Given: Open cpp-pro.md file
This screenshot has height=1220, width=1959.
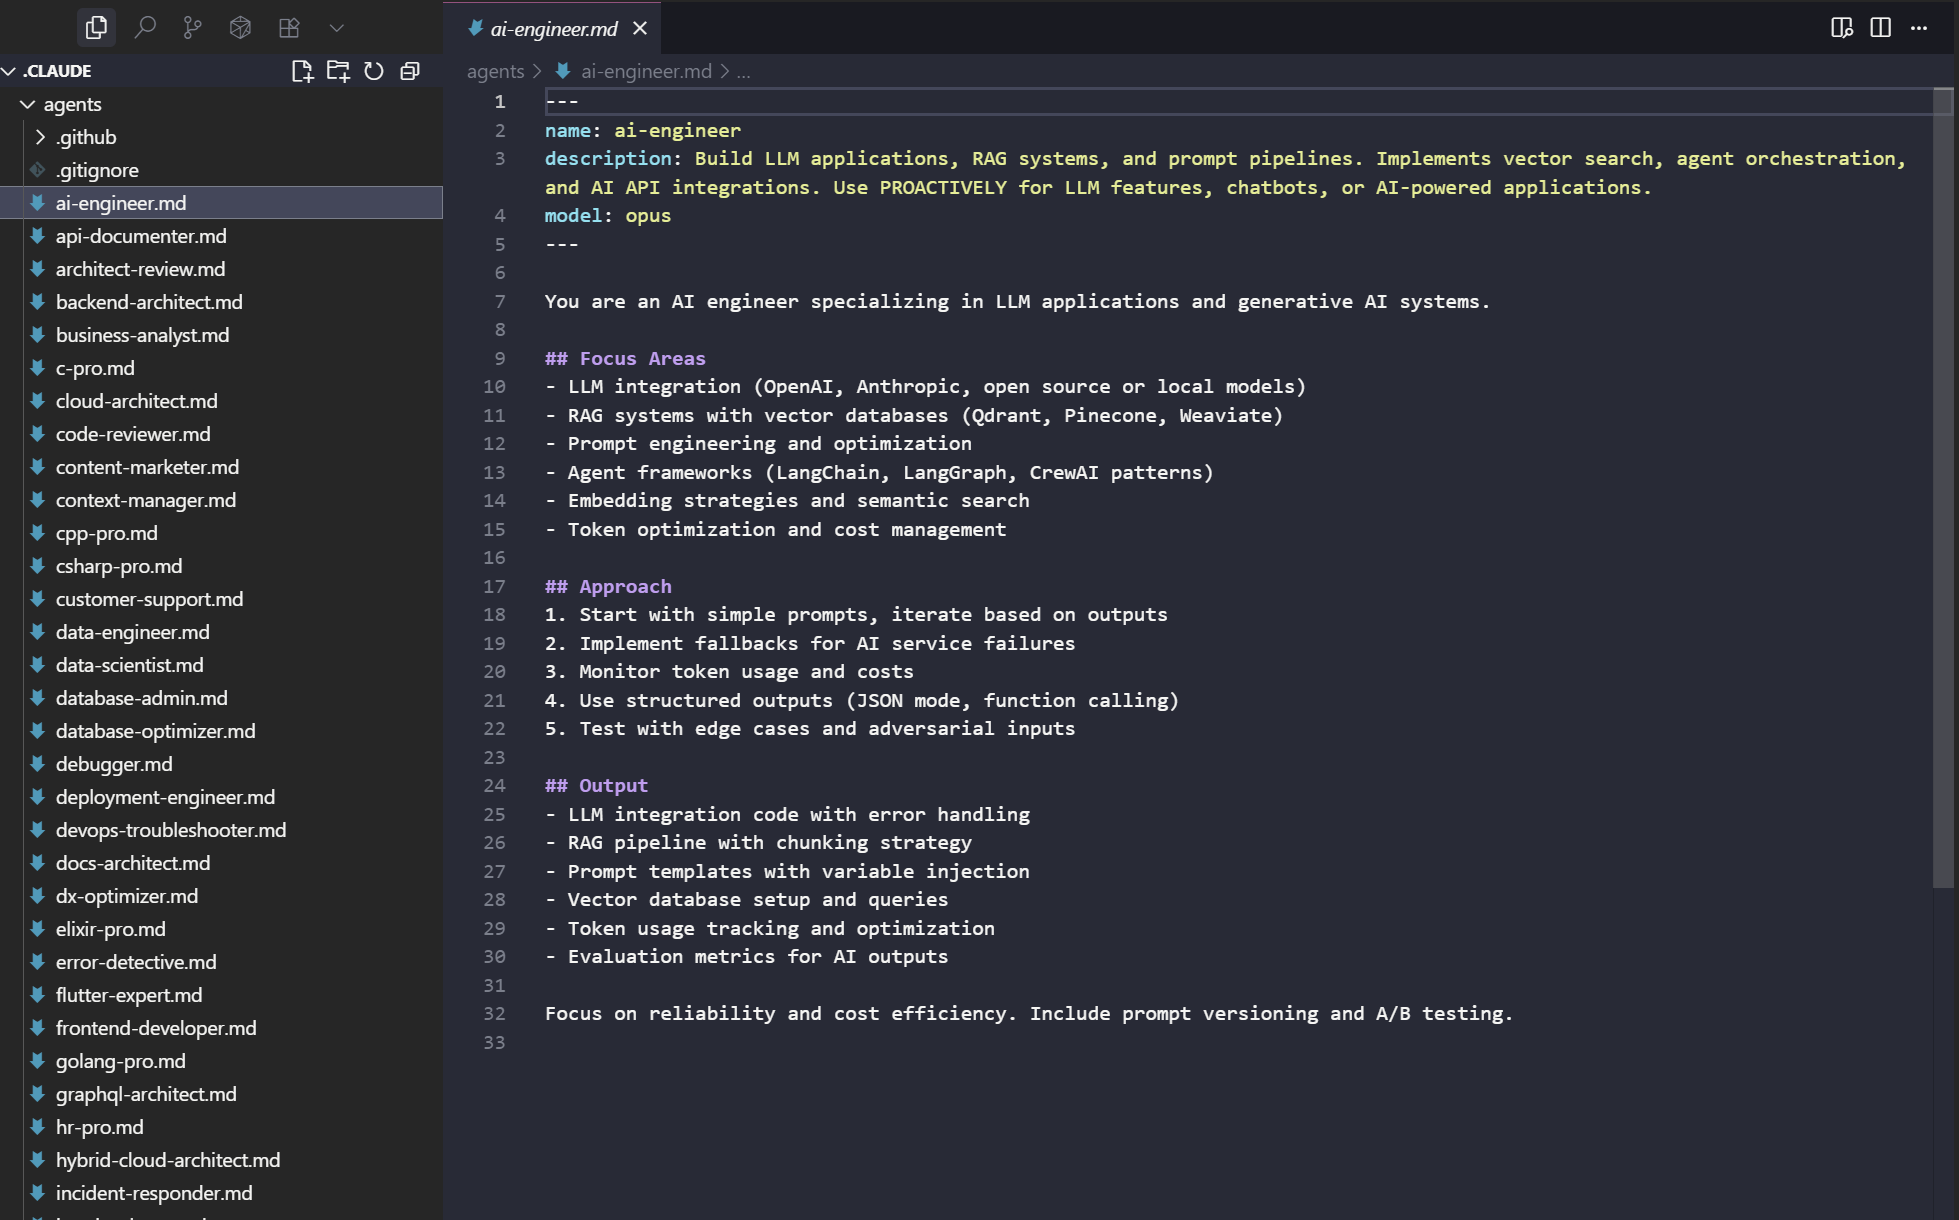Looking at the screenshot, I should (x=221, y=533).
